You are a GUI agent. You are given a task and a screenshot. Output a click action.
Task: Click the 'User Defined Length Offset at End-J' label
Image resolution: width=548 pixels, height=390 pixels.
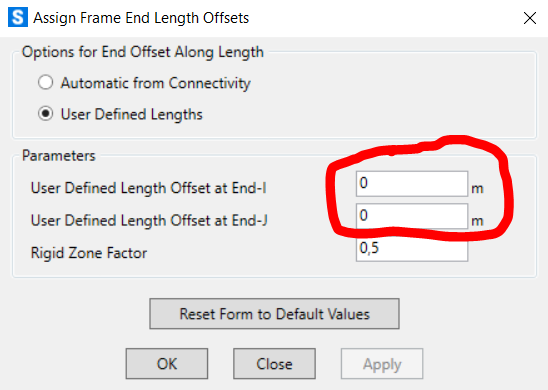point(149,221)
